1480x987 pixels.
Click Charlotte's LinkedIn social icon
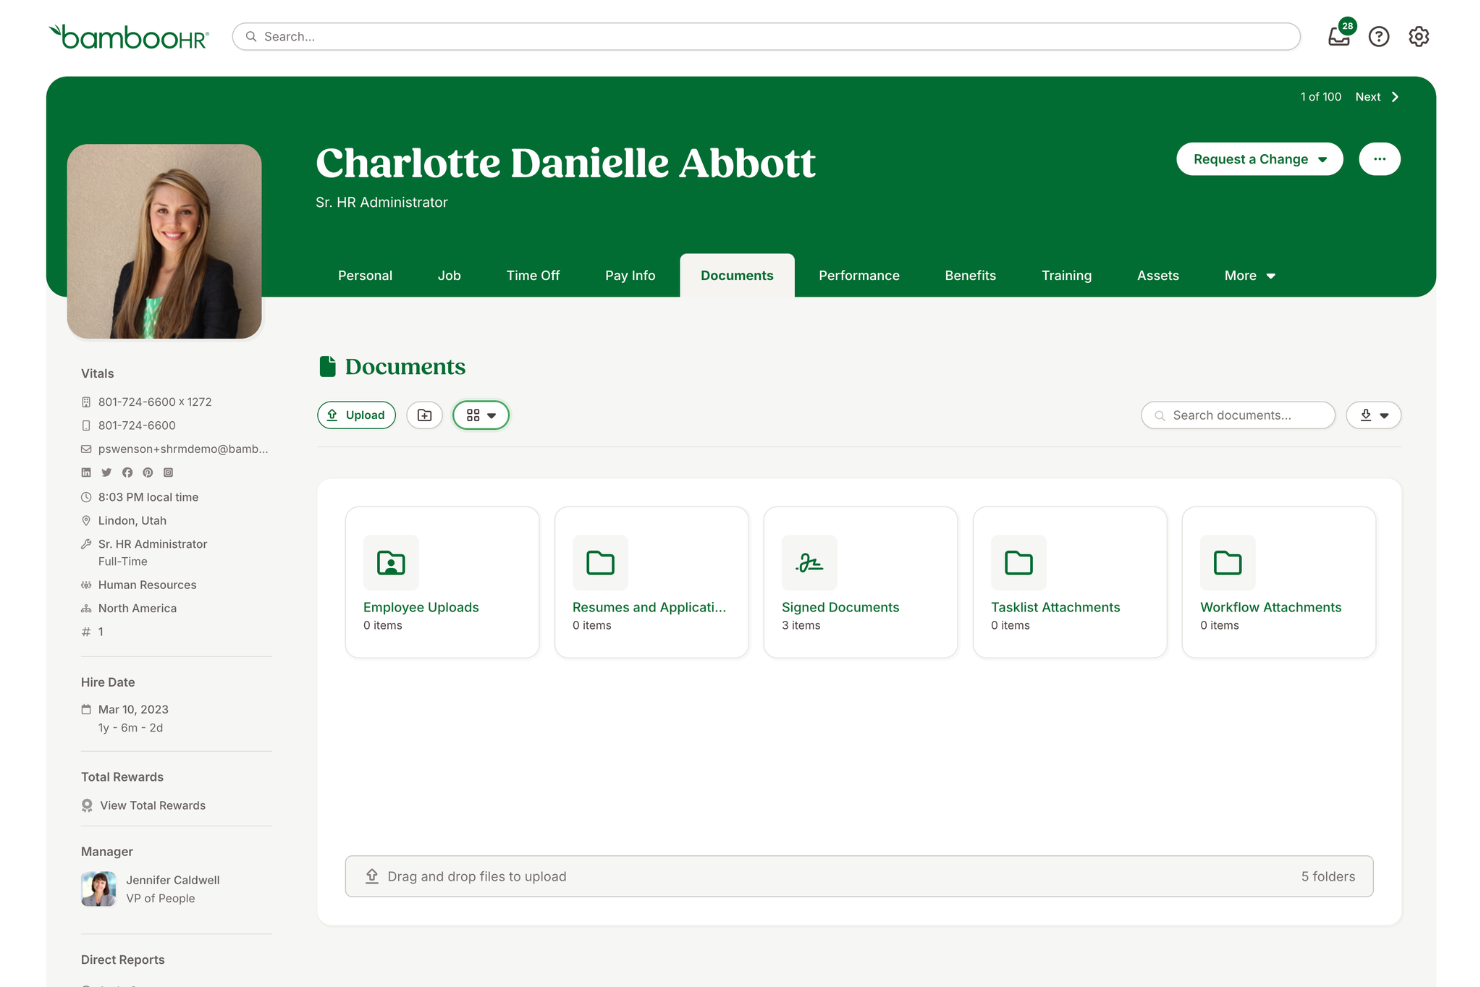(x=86, y=472)
